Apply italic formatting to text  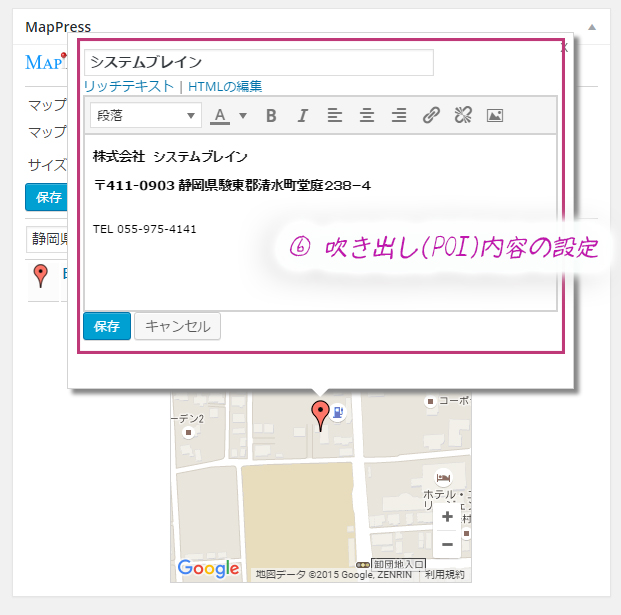point(302,115)
